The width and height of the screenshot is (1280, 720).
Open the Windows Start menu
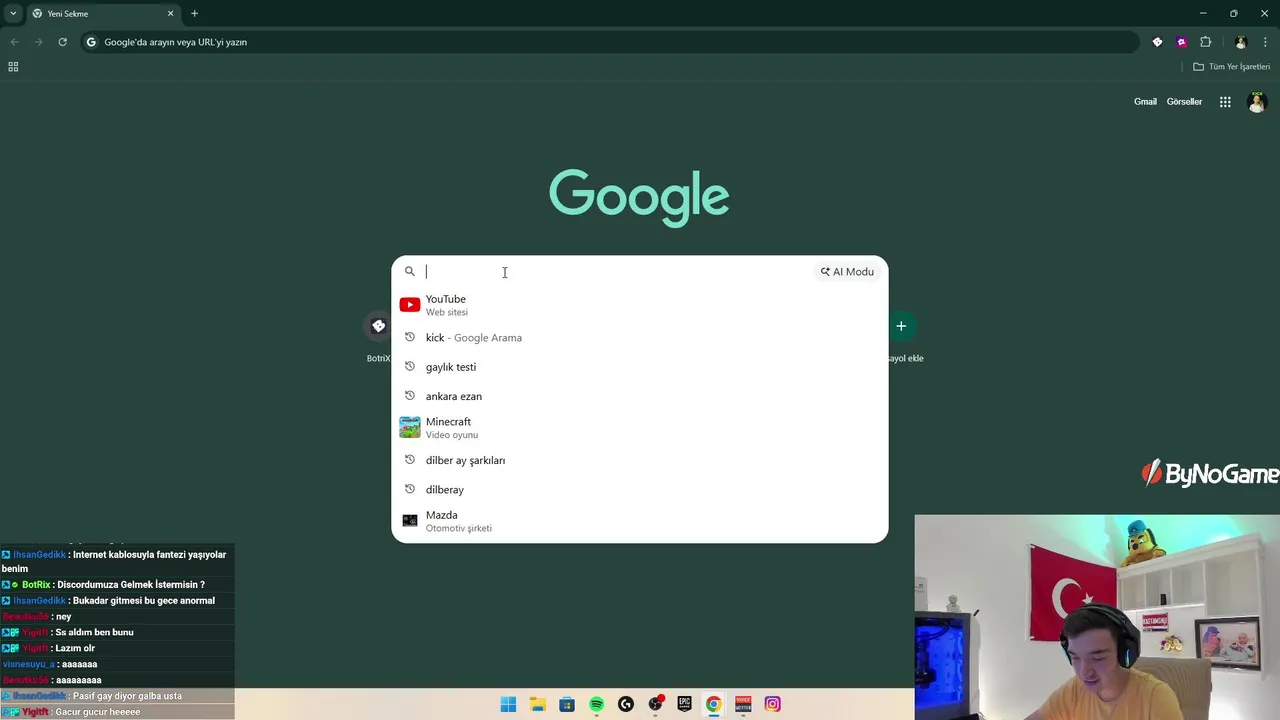(x=508, y=704)
